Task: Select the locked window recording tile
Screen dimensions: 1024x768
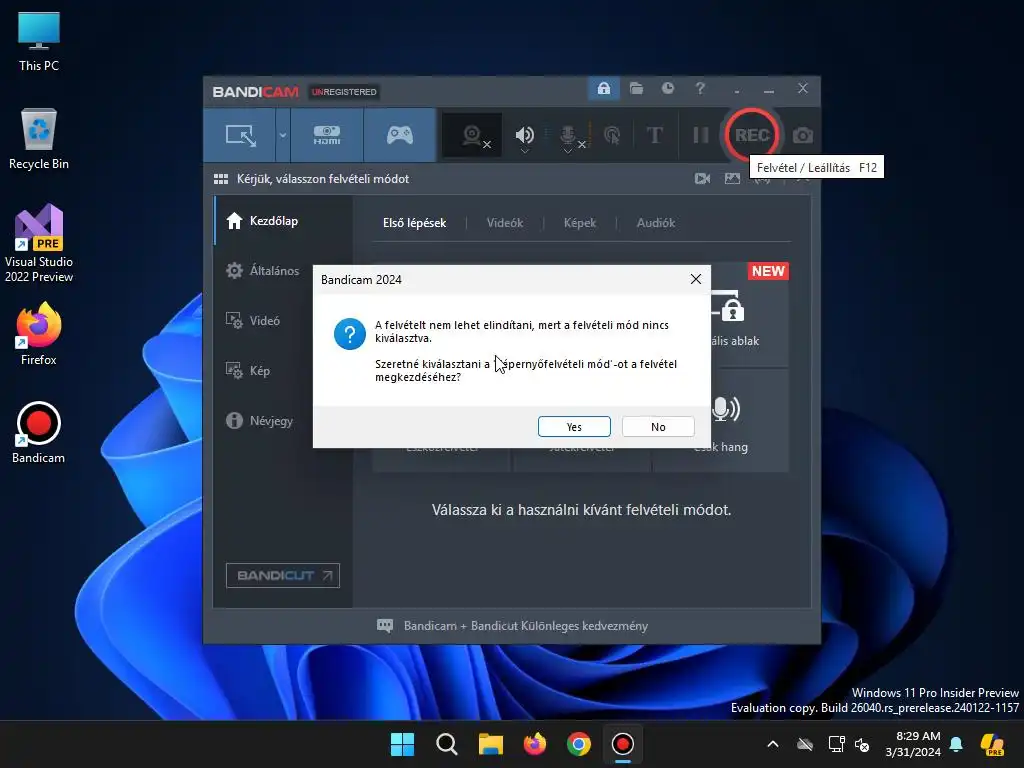Action: tap(750, 315)
